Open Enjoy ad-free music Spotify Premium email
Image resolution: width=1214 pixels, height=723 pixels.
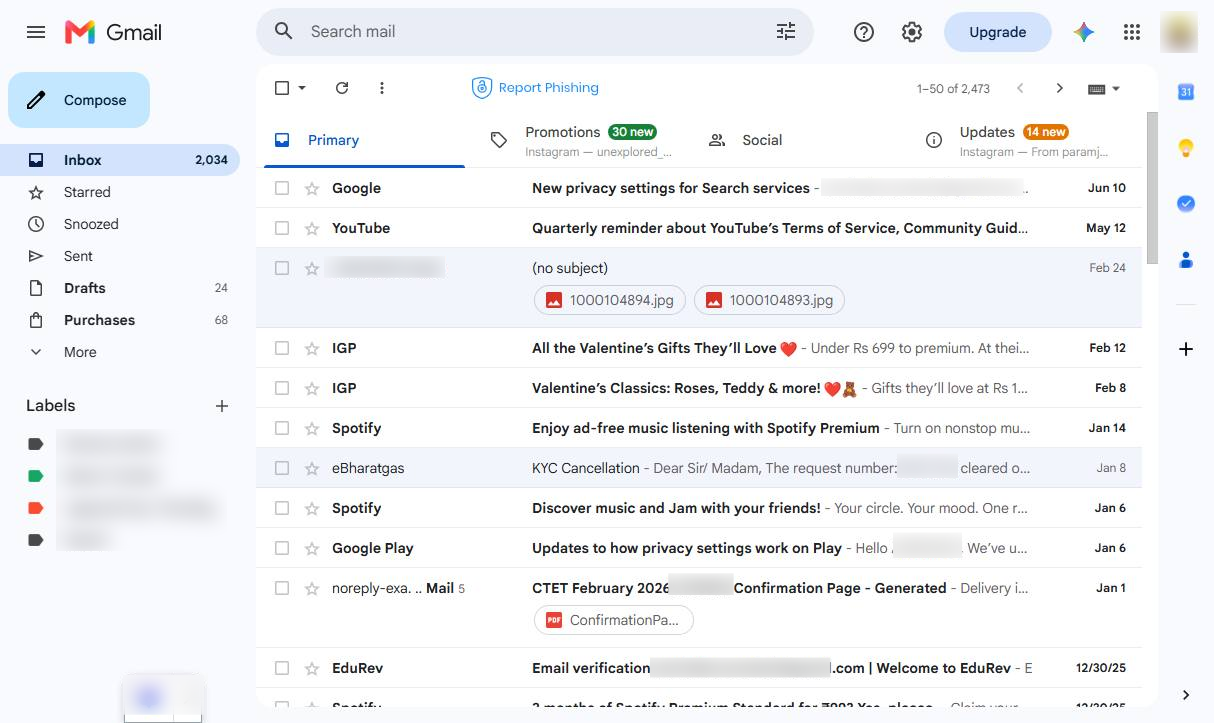pos(699,428)
